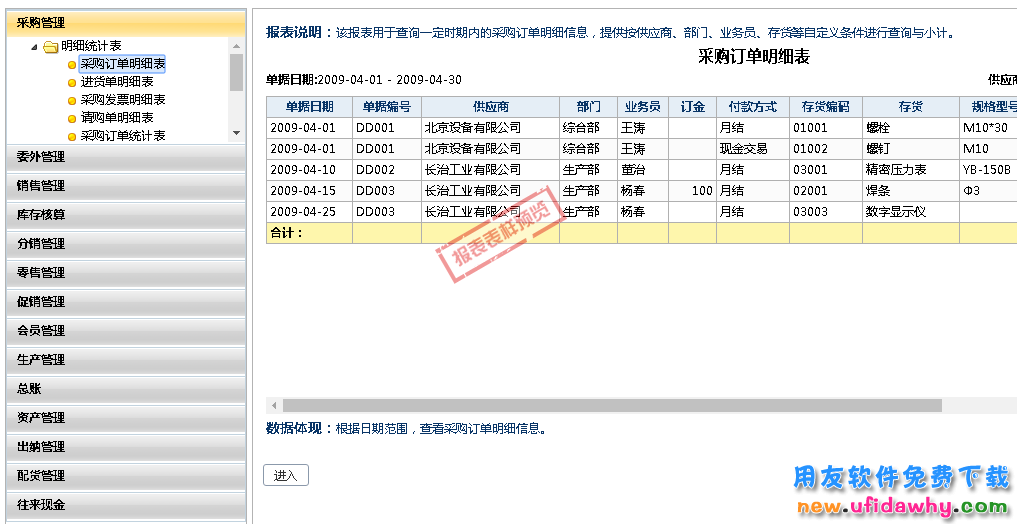Click the bullet icon beside 采购订单明细表

(x=71, y=65)
